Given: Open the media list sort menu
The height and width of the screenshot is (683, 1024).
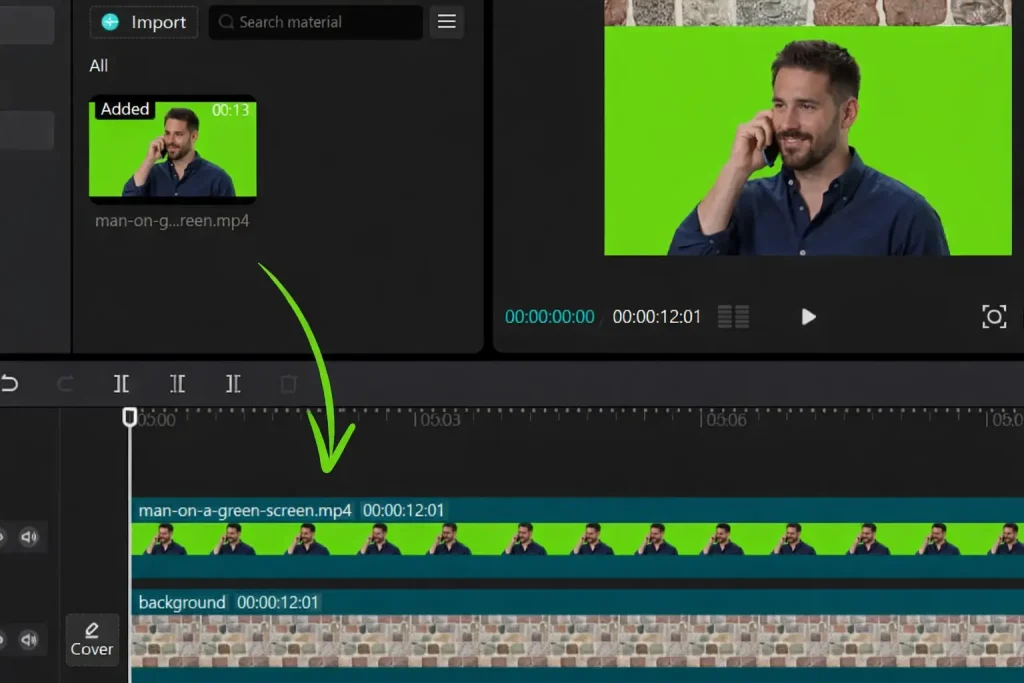Looking at the screenshot, I should click(447, 22).
